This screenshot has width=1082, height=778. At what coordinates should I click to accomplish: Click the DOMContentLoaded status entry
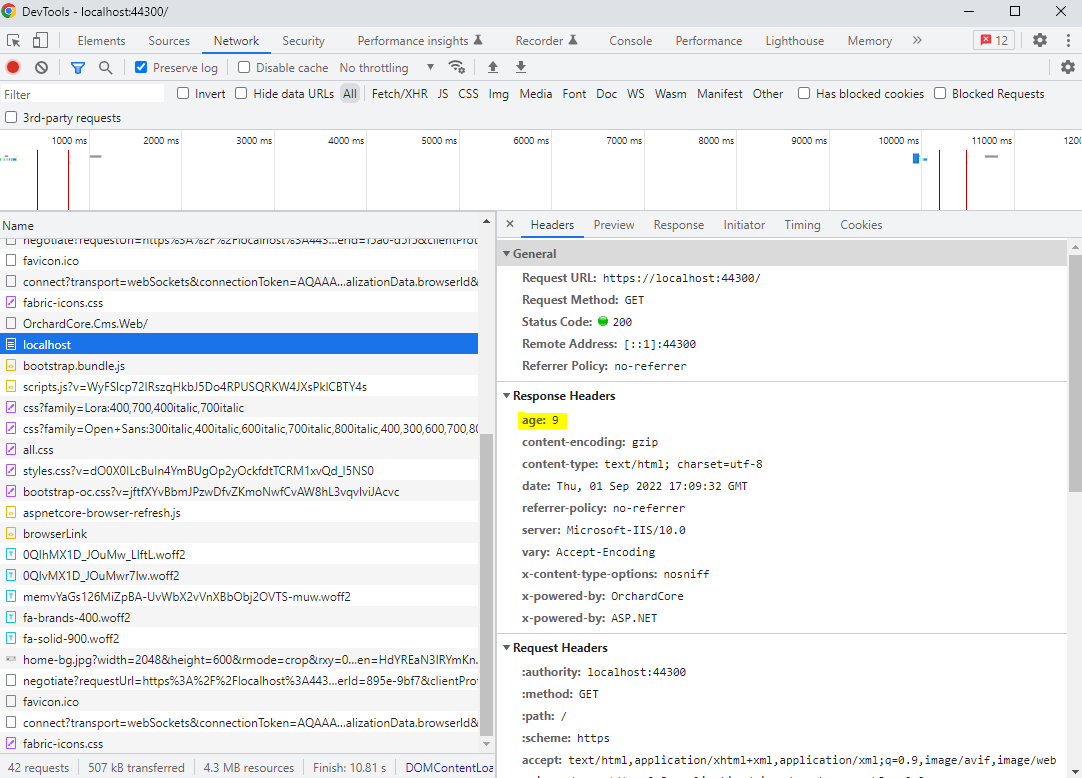coord(449,768)
